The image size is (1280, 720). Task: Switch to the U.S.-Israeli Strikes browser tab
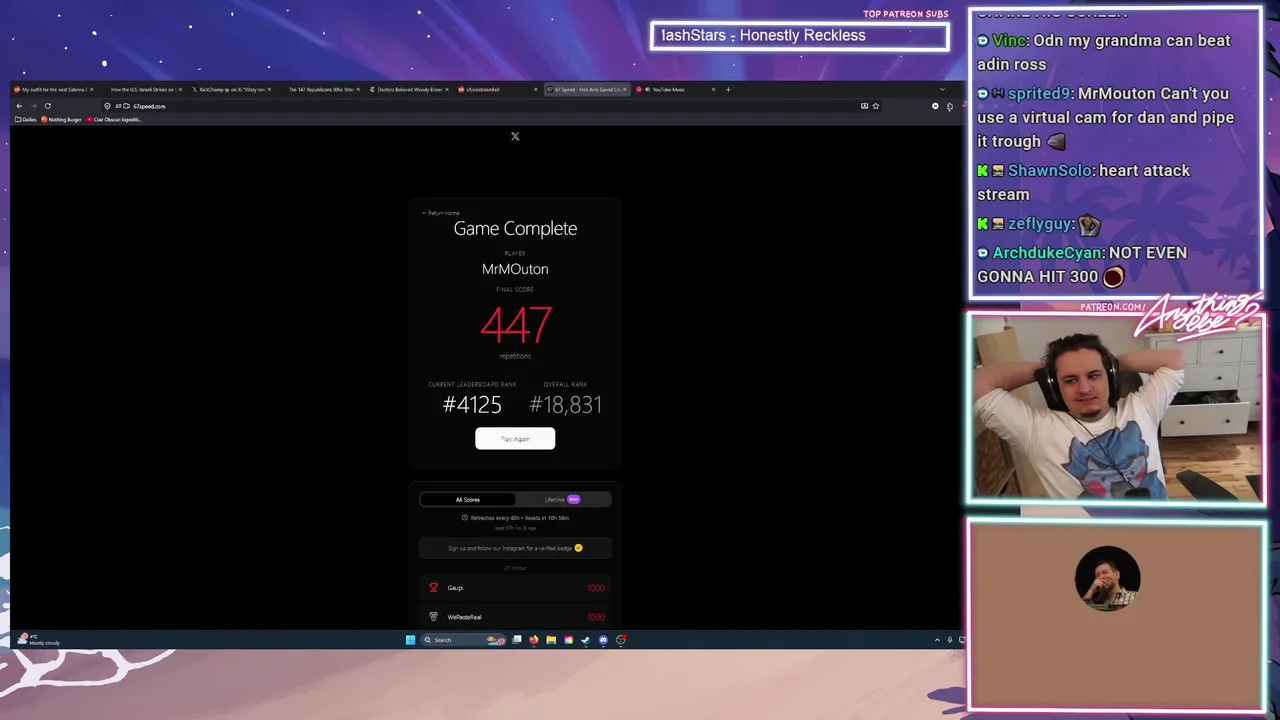(x=143, y=89)
